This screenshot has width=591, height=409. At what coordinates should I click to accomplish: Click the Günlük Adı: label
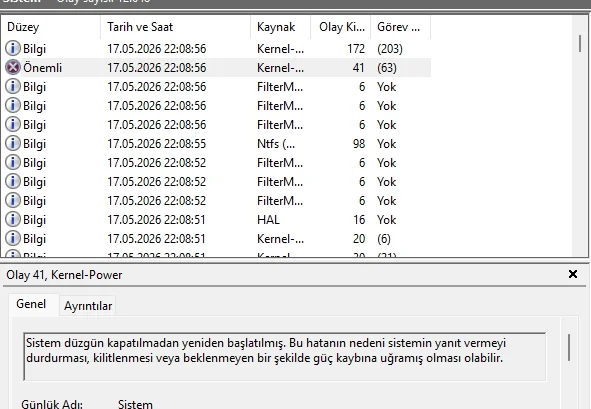[52, 404]
